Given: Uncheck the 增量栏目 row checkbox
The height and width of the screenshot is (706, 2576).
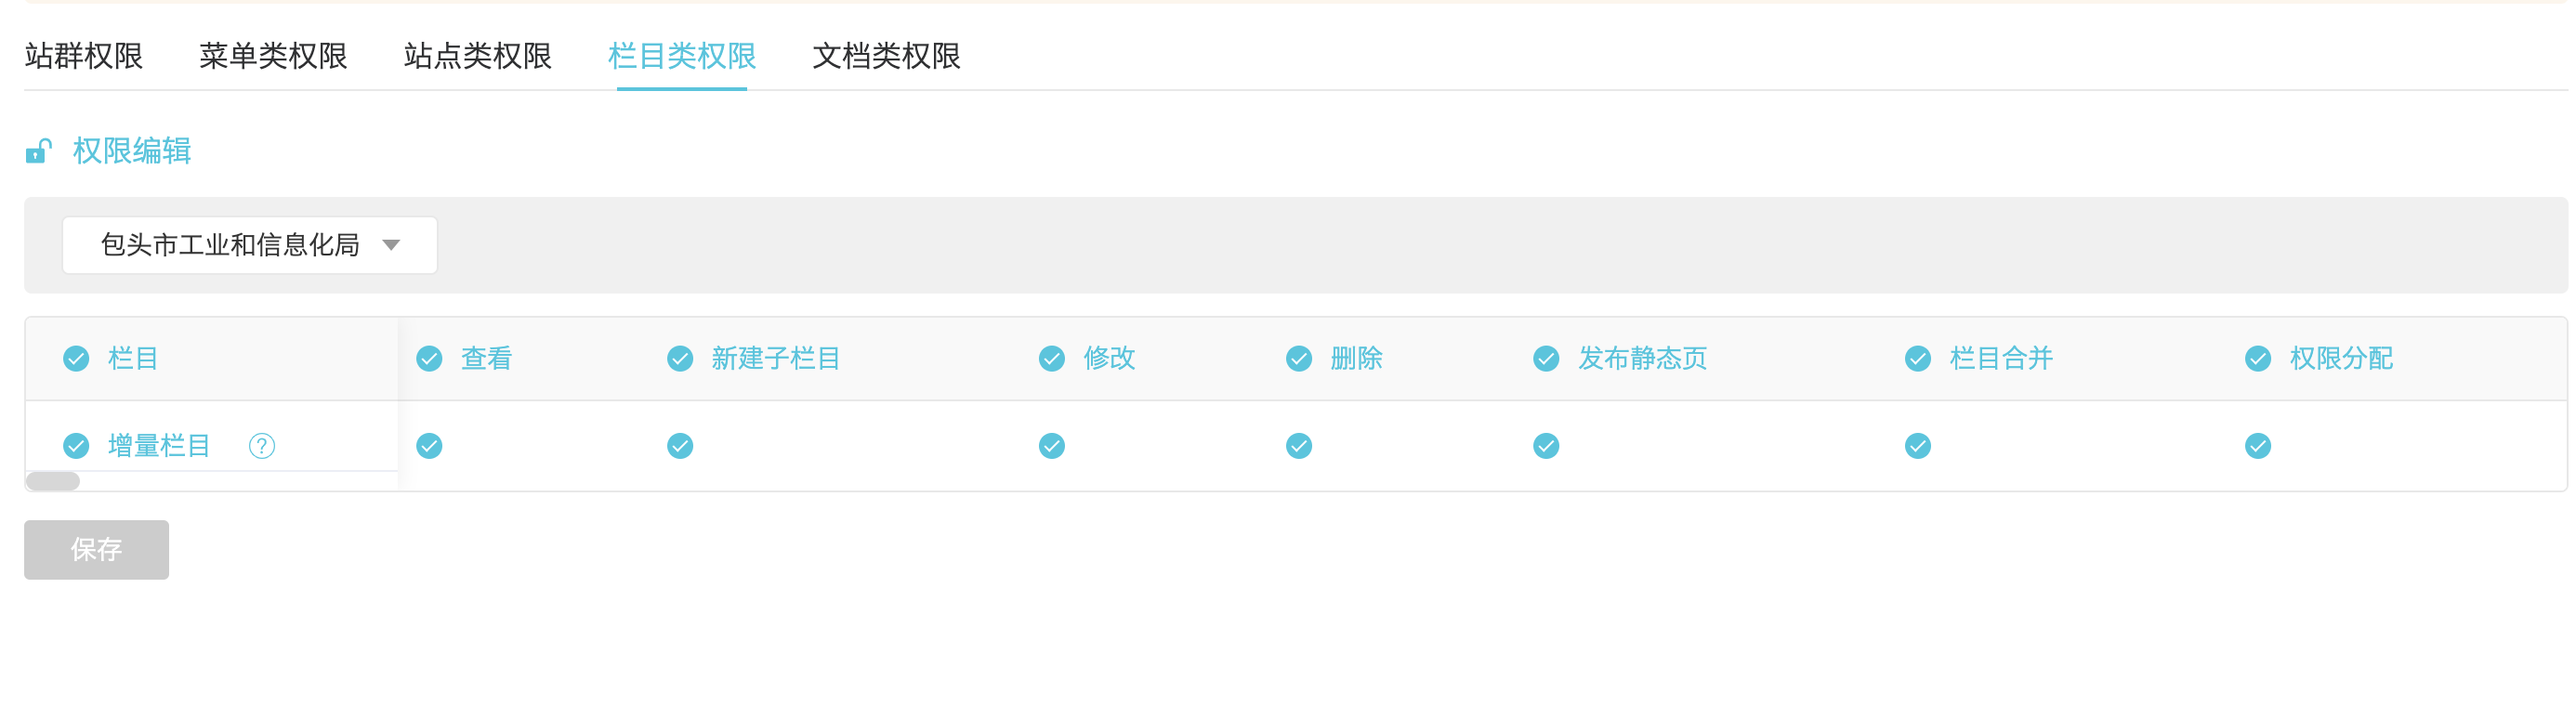Looking at the screenshot, I should pyautogui.click(x=76, y=446).
